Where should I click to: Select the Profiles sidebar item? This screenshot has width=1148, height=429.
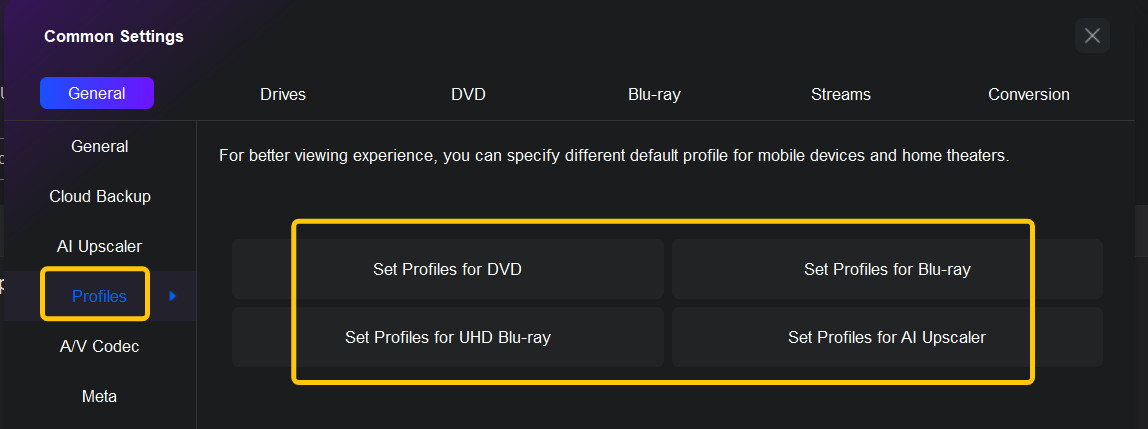tap(99, 296)
